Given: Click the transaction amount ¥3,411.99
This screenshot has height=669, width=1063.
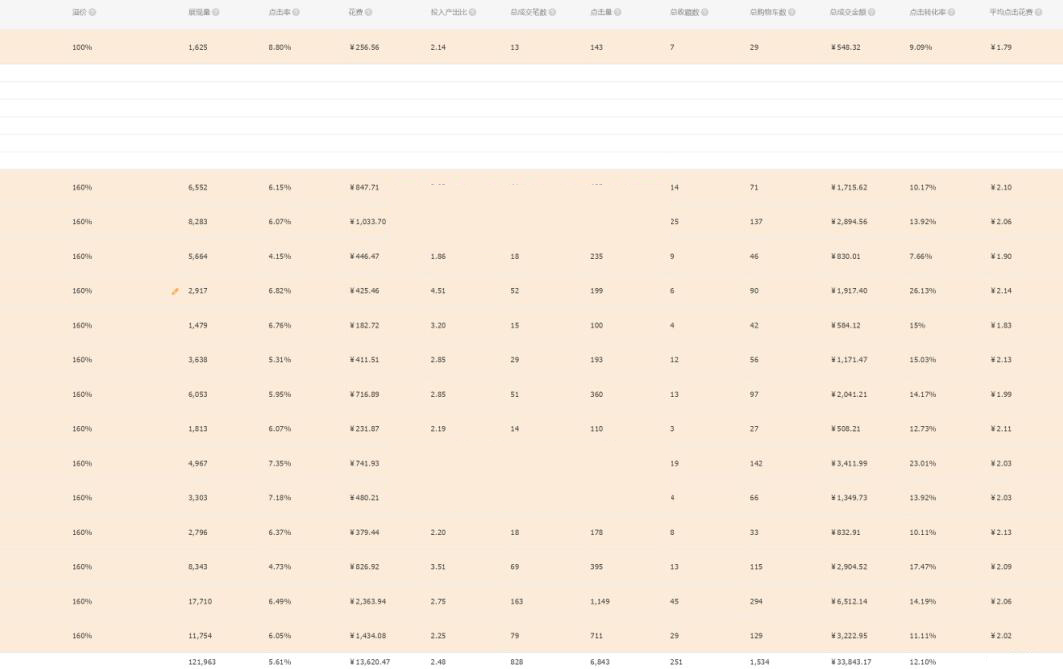Looking at the screenshot, I should pos(849,464).
